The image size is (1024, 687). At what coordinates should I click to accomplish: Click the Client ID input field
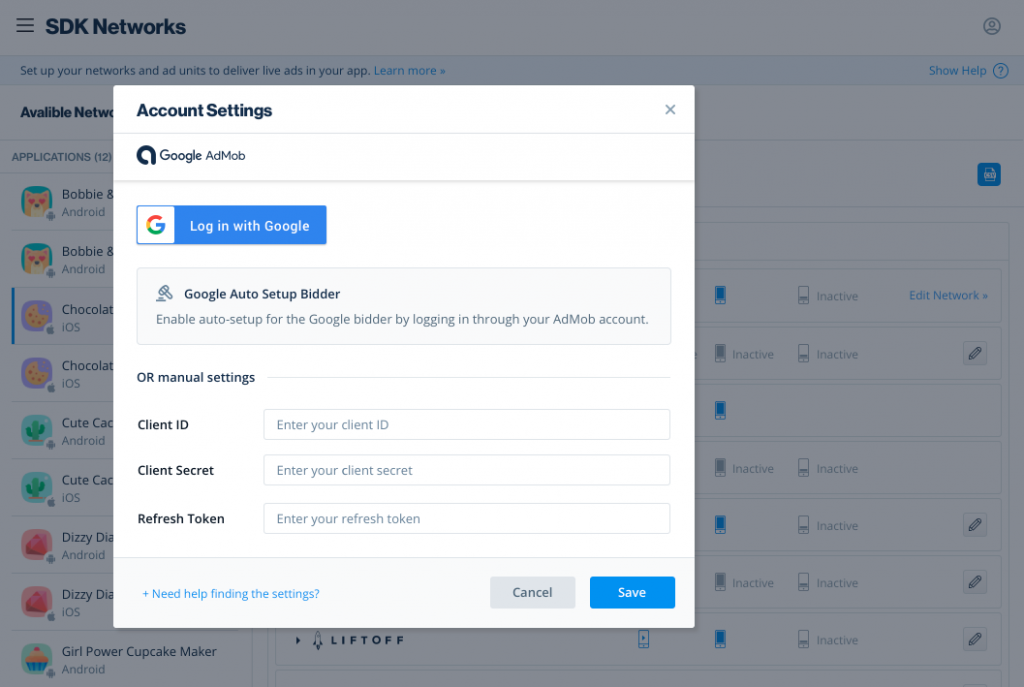pos(466,424)
